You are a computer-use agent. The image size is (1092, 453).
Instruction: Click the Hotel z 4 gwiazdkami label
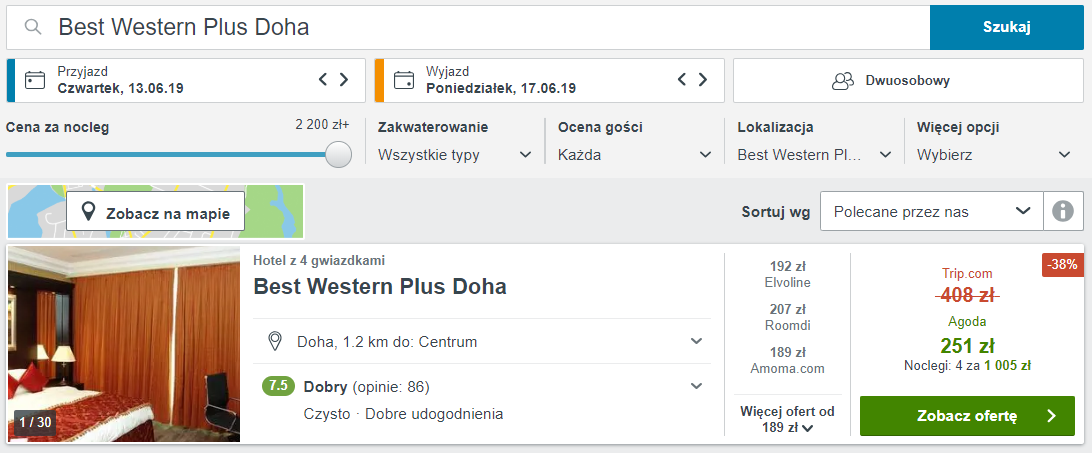click(319, 261)
